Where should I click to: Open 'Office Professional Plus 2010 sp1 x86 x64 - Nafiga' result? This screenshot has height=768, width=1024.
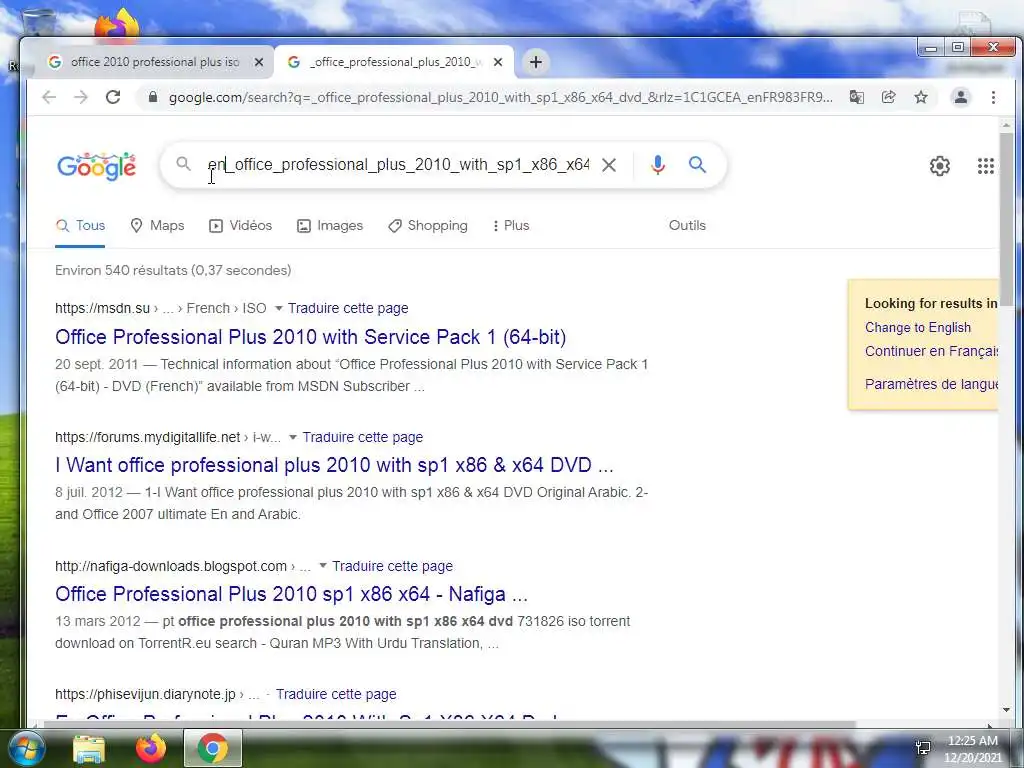291,594
